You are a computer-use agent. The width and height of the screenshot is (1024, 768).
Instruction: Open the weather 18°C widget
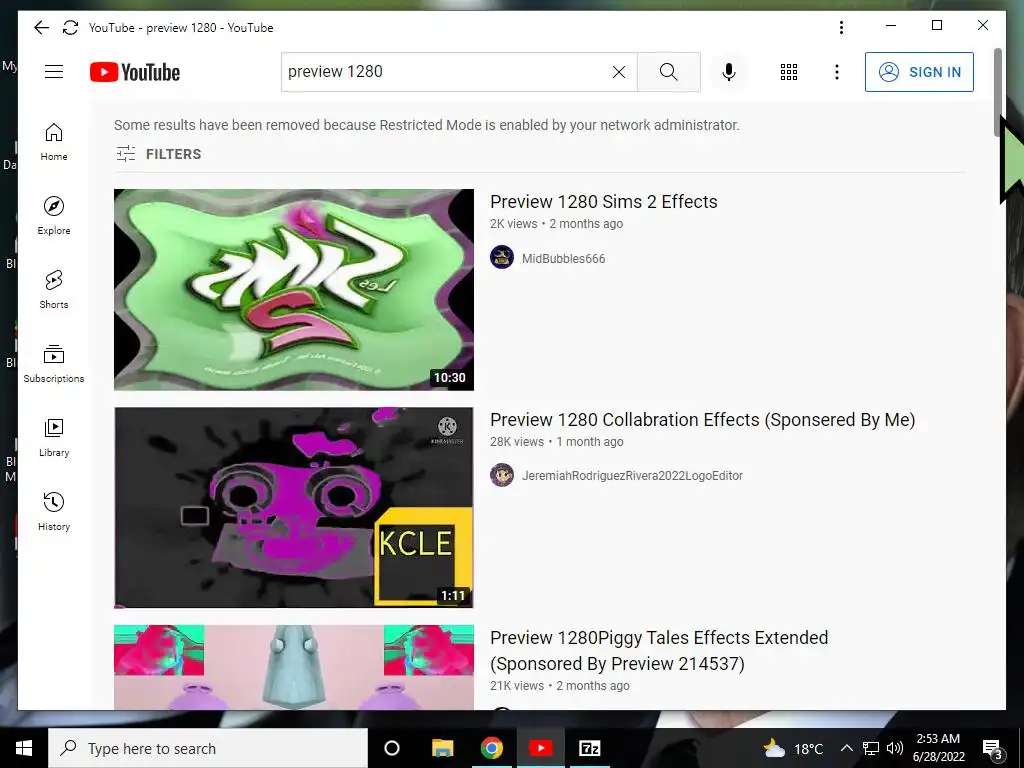pos(793,748)
